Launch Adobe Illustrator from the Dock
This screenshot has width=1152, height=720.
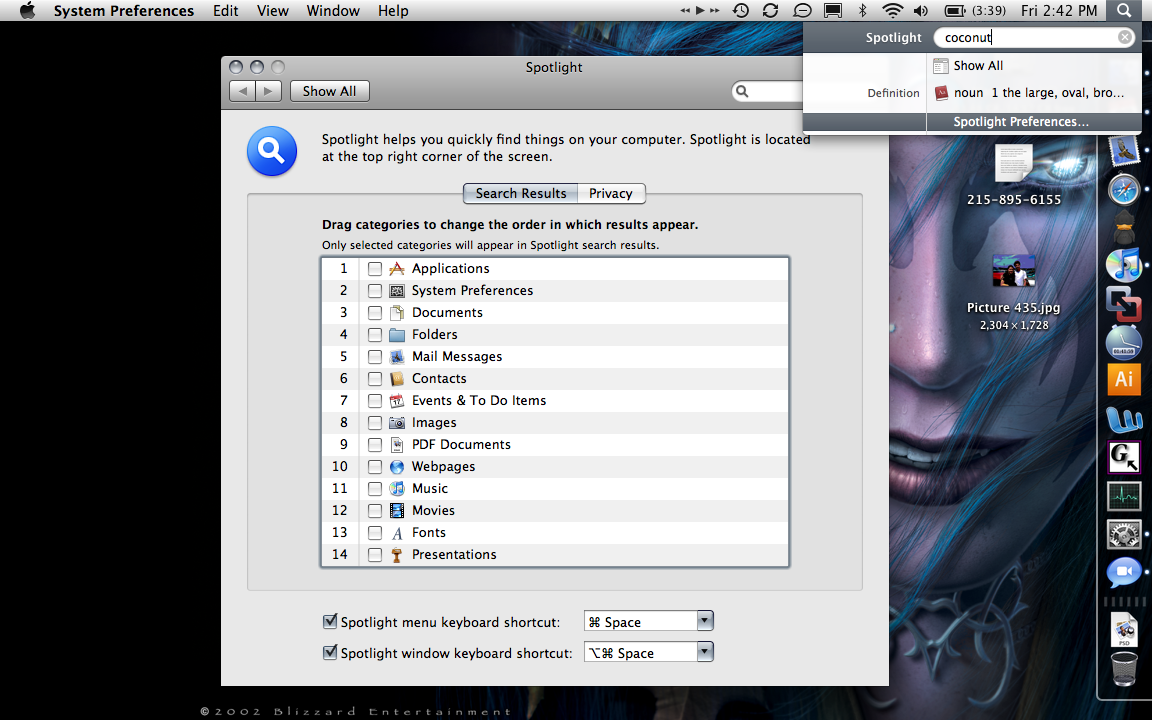[x=1124, y=379]
